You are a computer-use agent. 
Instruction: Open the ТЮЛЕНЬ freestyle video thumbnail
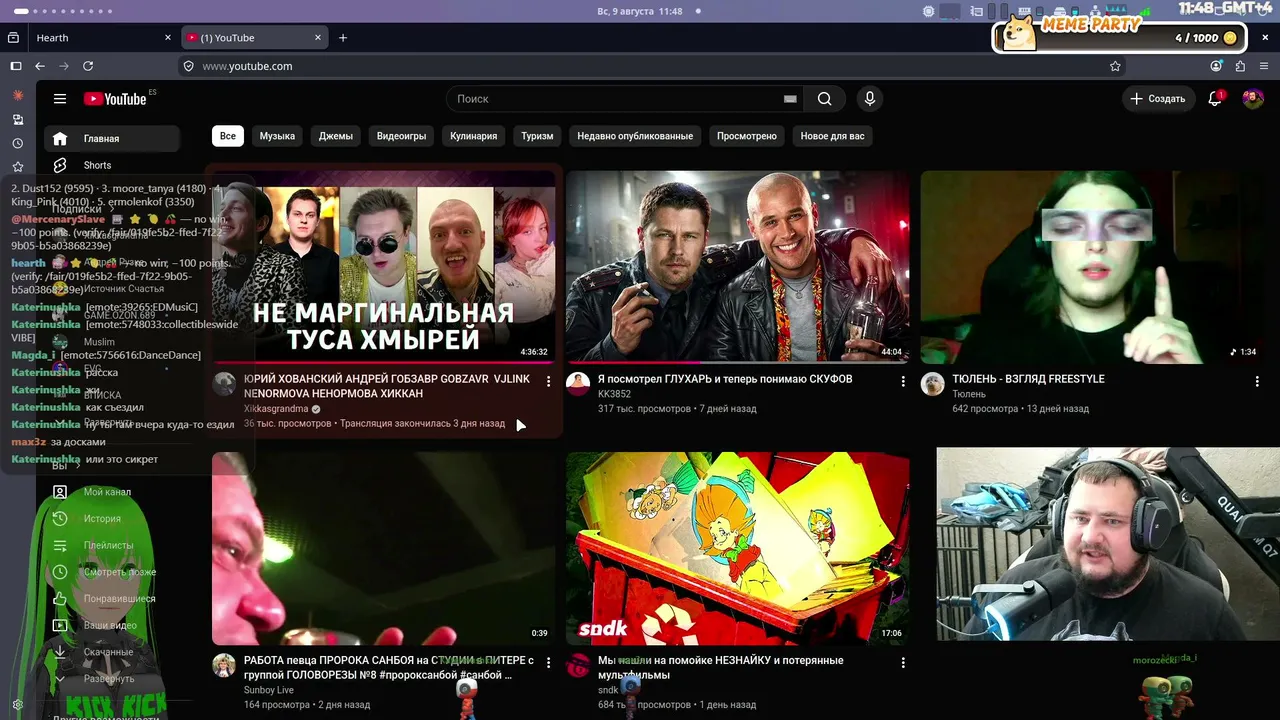click(x=1092, y=267)
